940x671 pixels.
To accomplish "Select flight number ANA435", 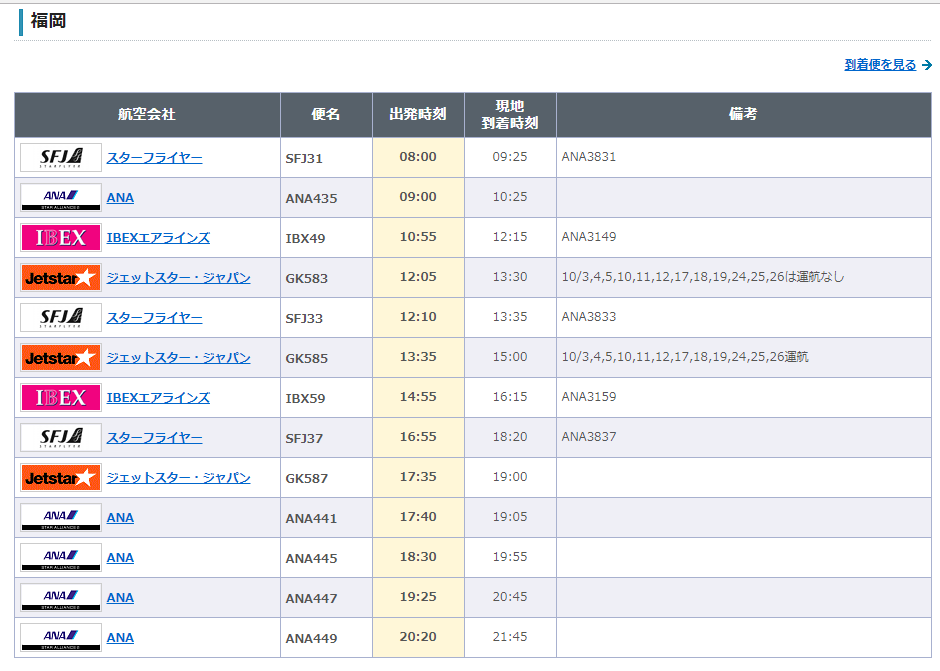I will click(311, 198).
